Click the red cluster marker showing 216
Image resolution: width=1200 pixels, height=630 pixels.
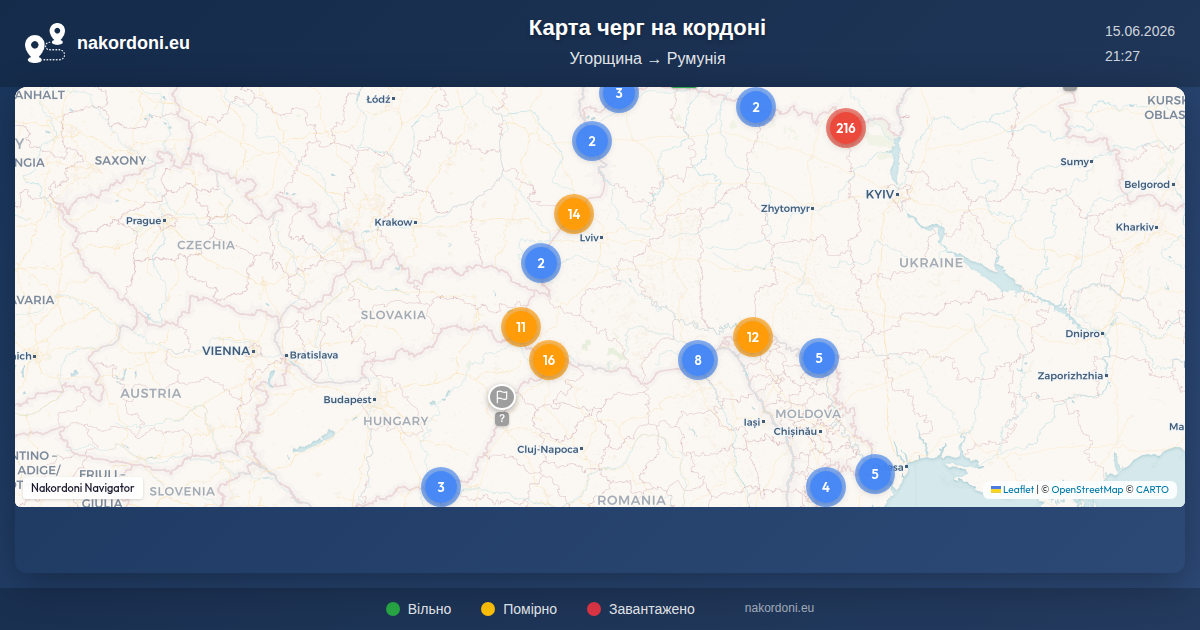pyautogui.click(x=846, y=128)
